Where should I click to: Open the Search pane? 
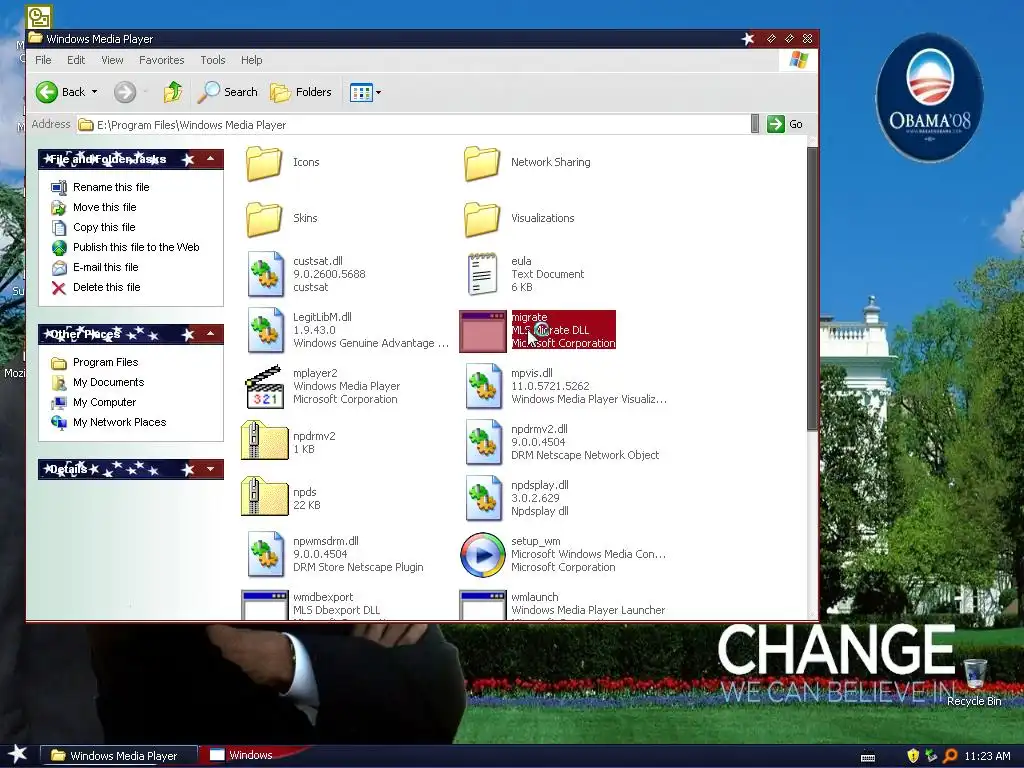point(228,92)
